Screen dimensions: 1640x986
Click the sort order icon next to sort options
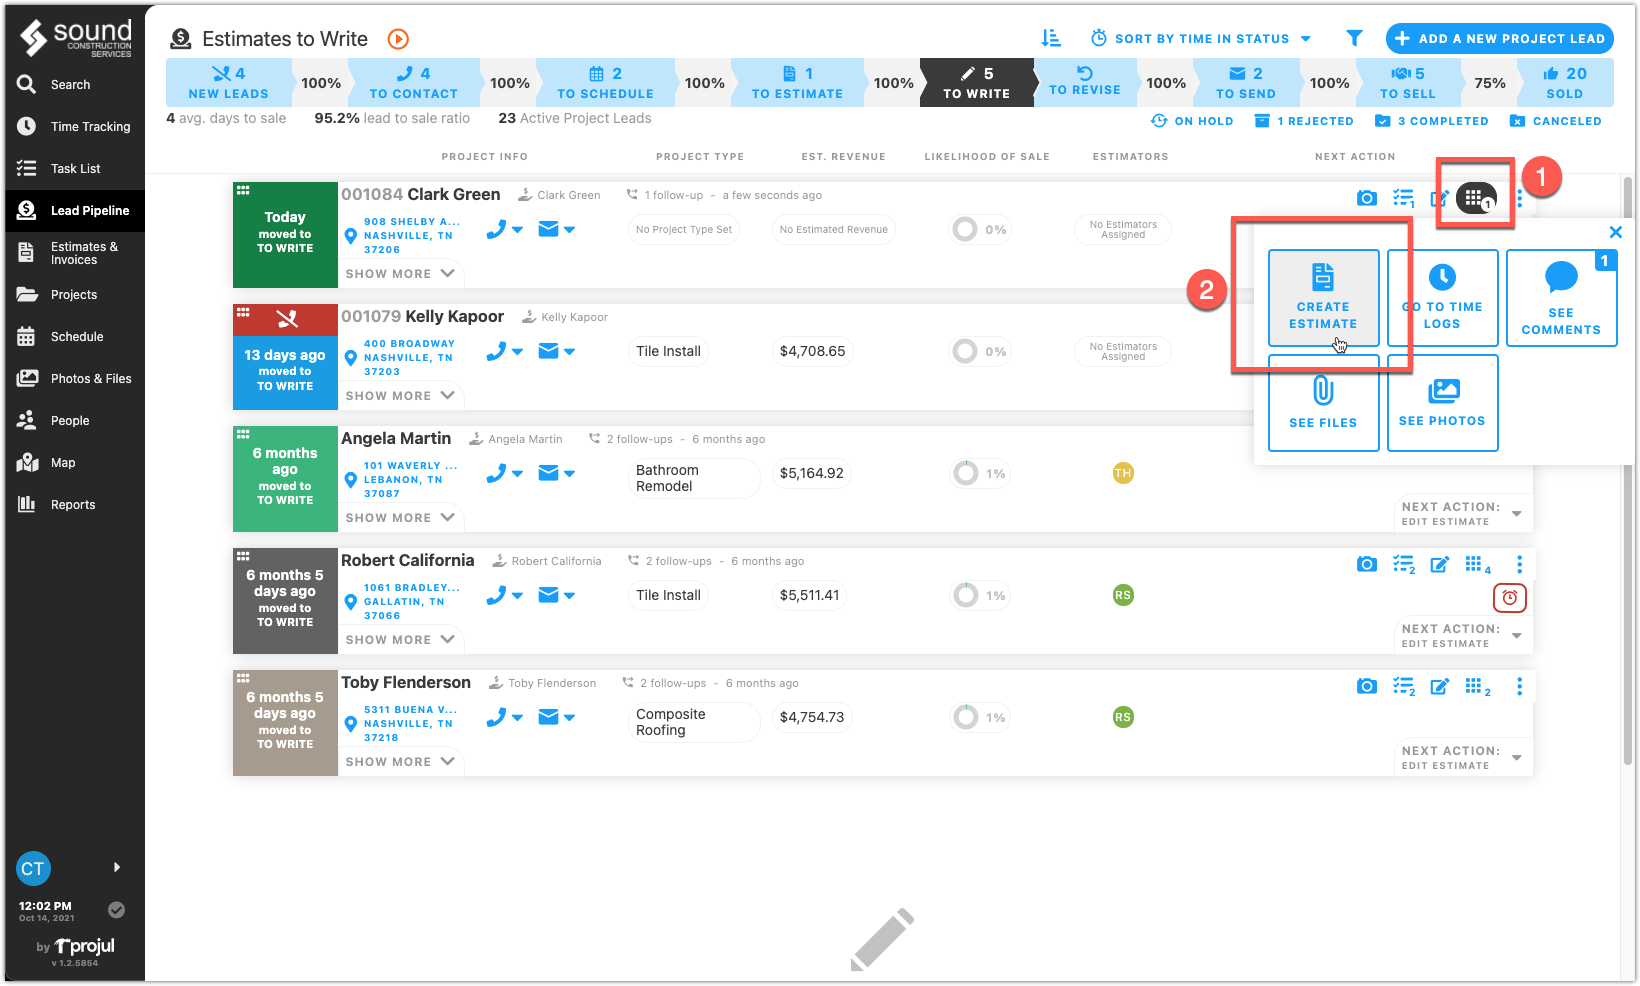[1051, 38]
